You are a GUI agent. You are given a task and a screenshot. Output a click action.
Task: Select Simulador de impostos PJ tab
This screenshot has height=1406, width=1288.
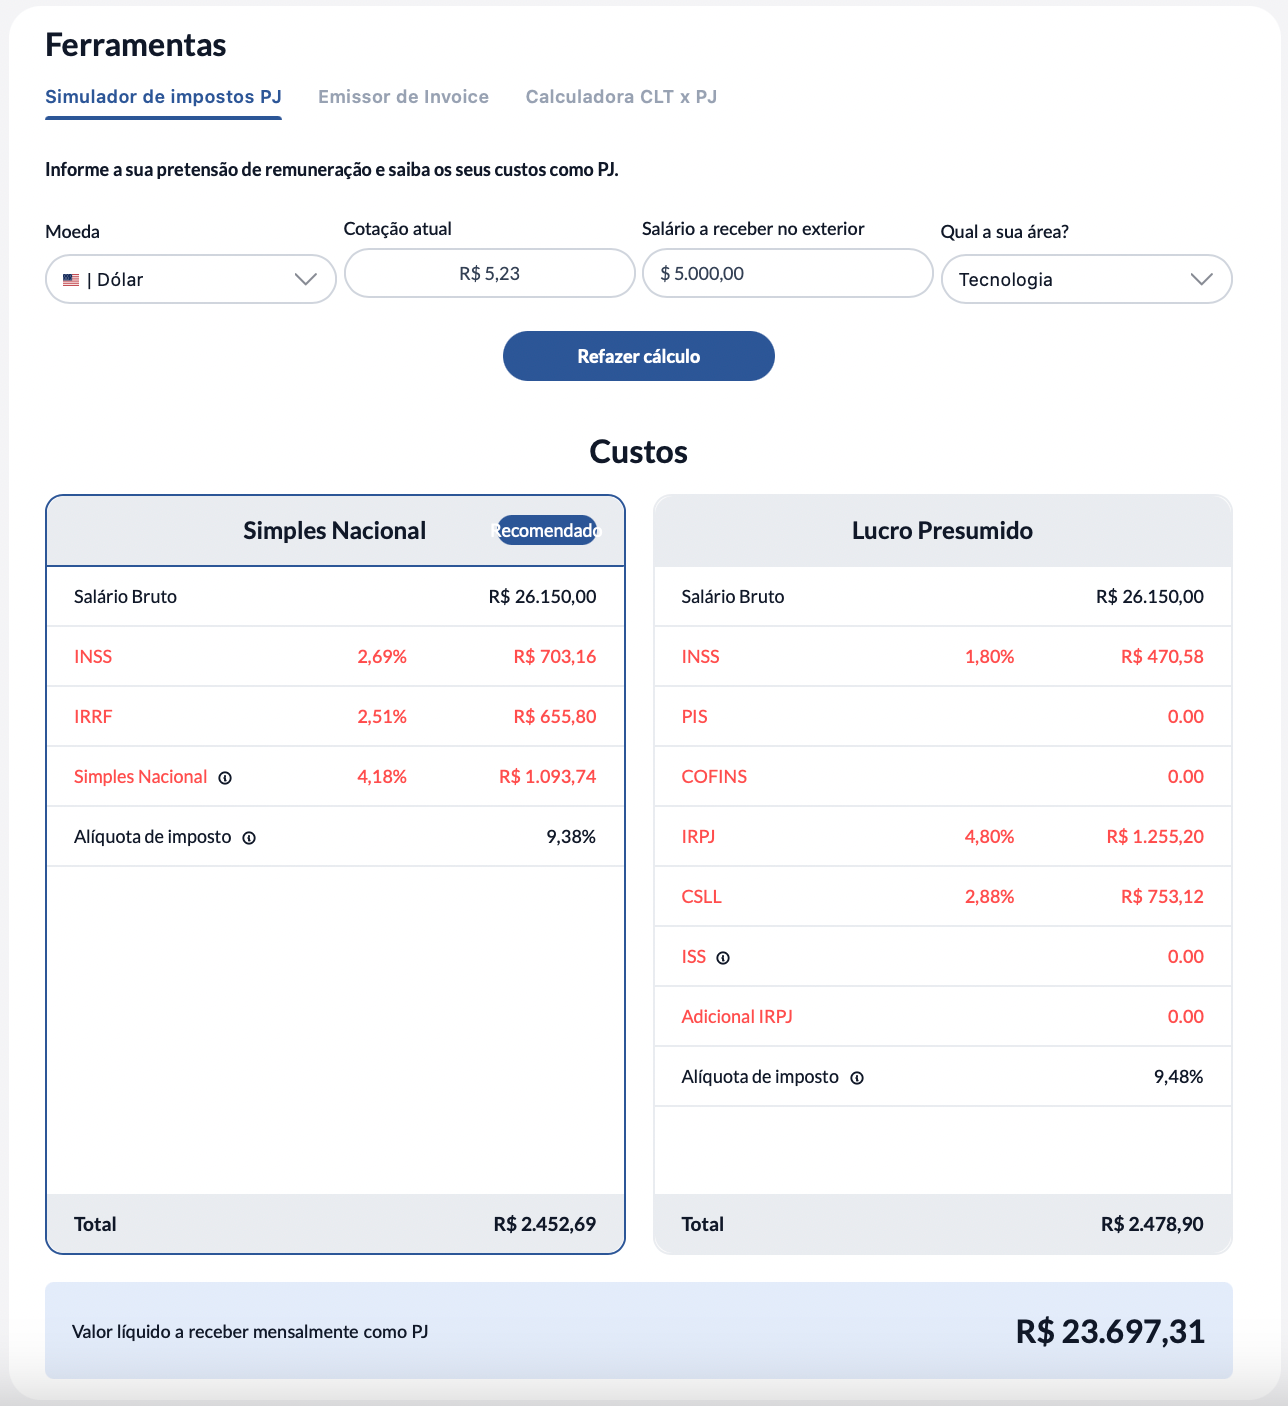click(x=163, y=97)
